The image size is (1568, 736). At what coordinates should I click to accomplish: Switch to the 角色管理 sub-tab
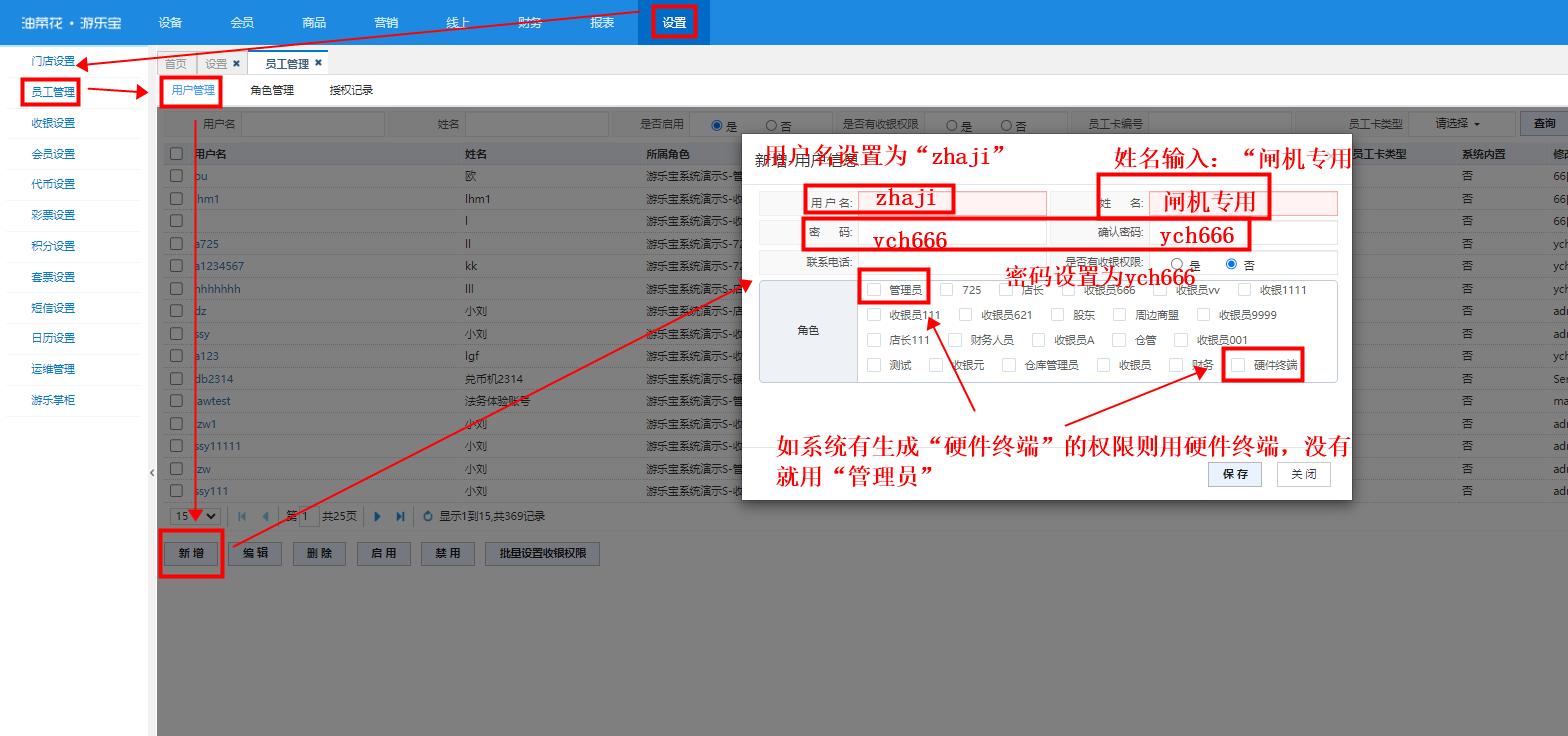click(x=272, y=90)
